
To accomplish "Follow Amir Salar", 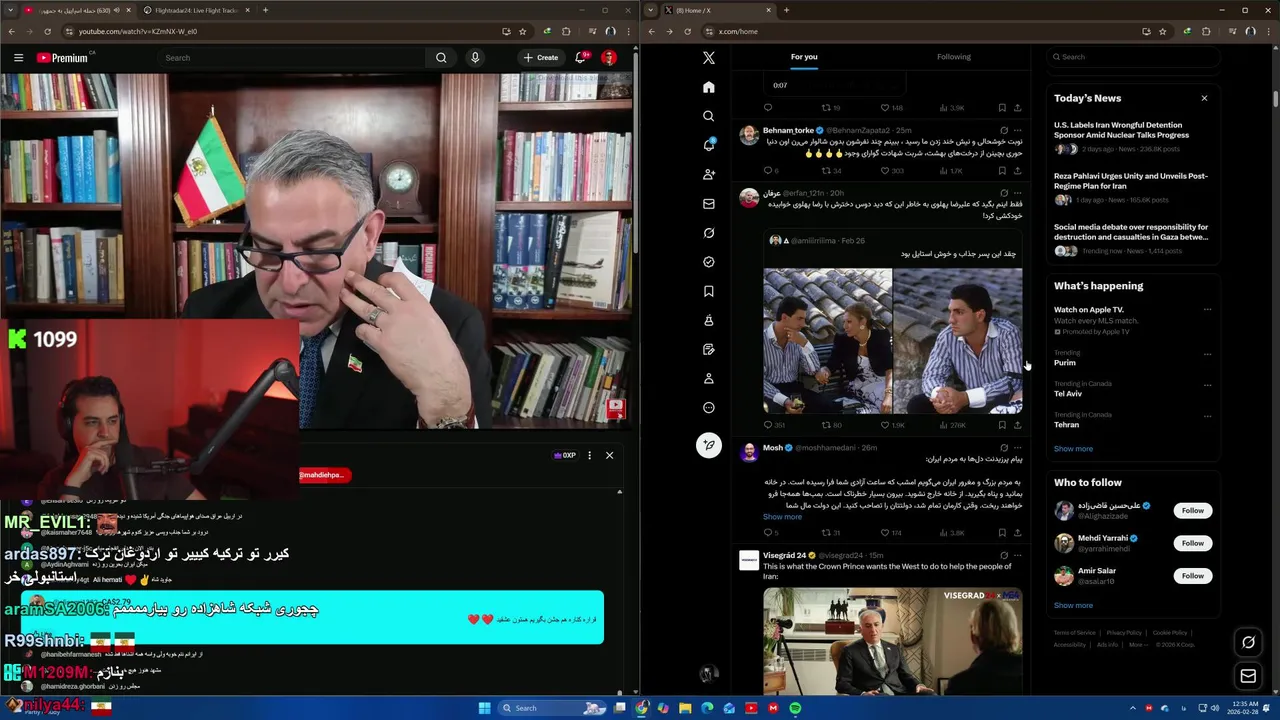I will (x=1192, y=576).
